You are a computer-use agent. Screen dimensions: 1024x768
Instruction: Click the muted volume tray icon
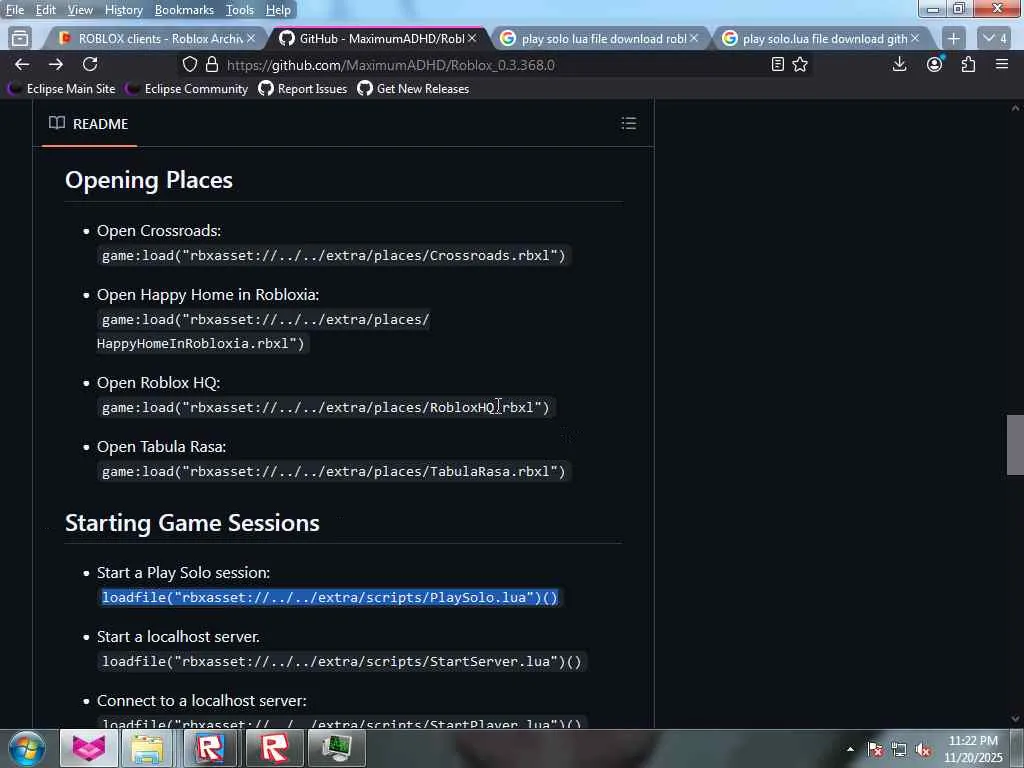923,750
